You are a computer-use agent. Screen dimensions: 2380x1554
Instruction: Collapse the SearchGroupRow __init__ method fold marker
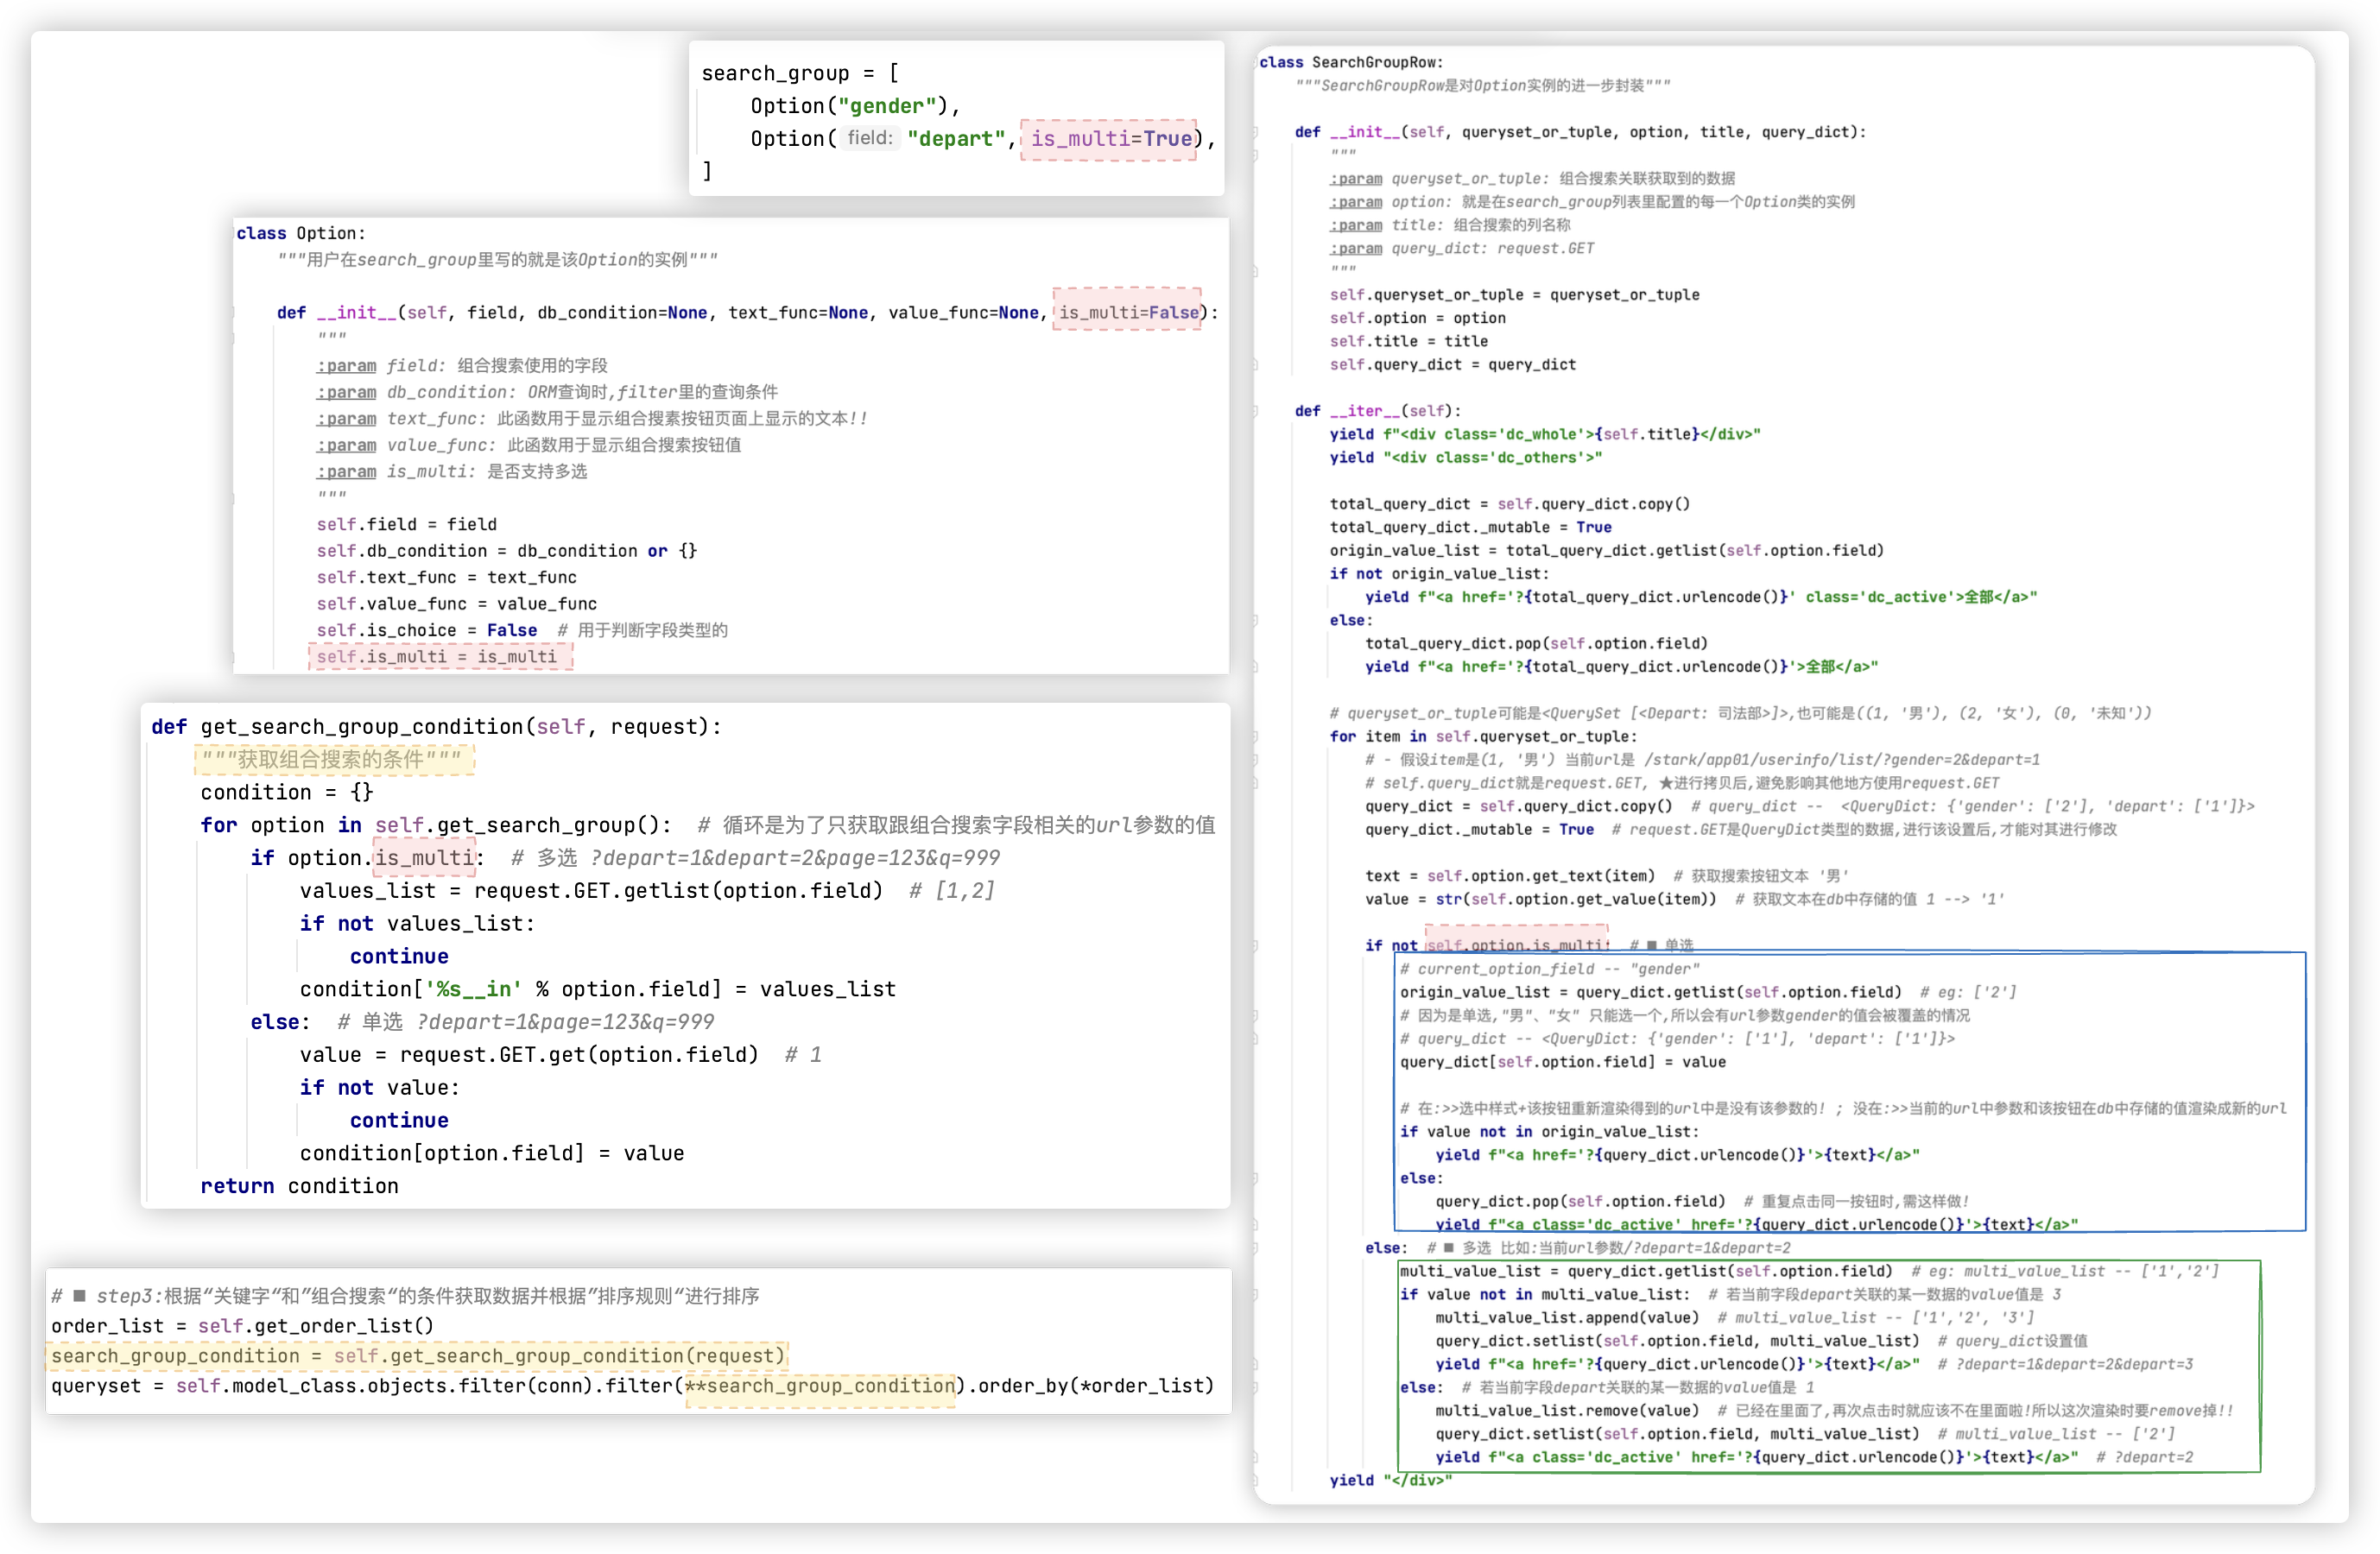(x=1255, y=132)
